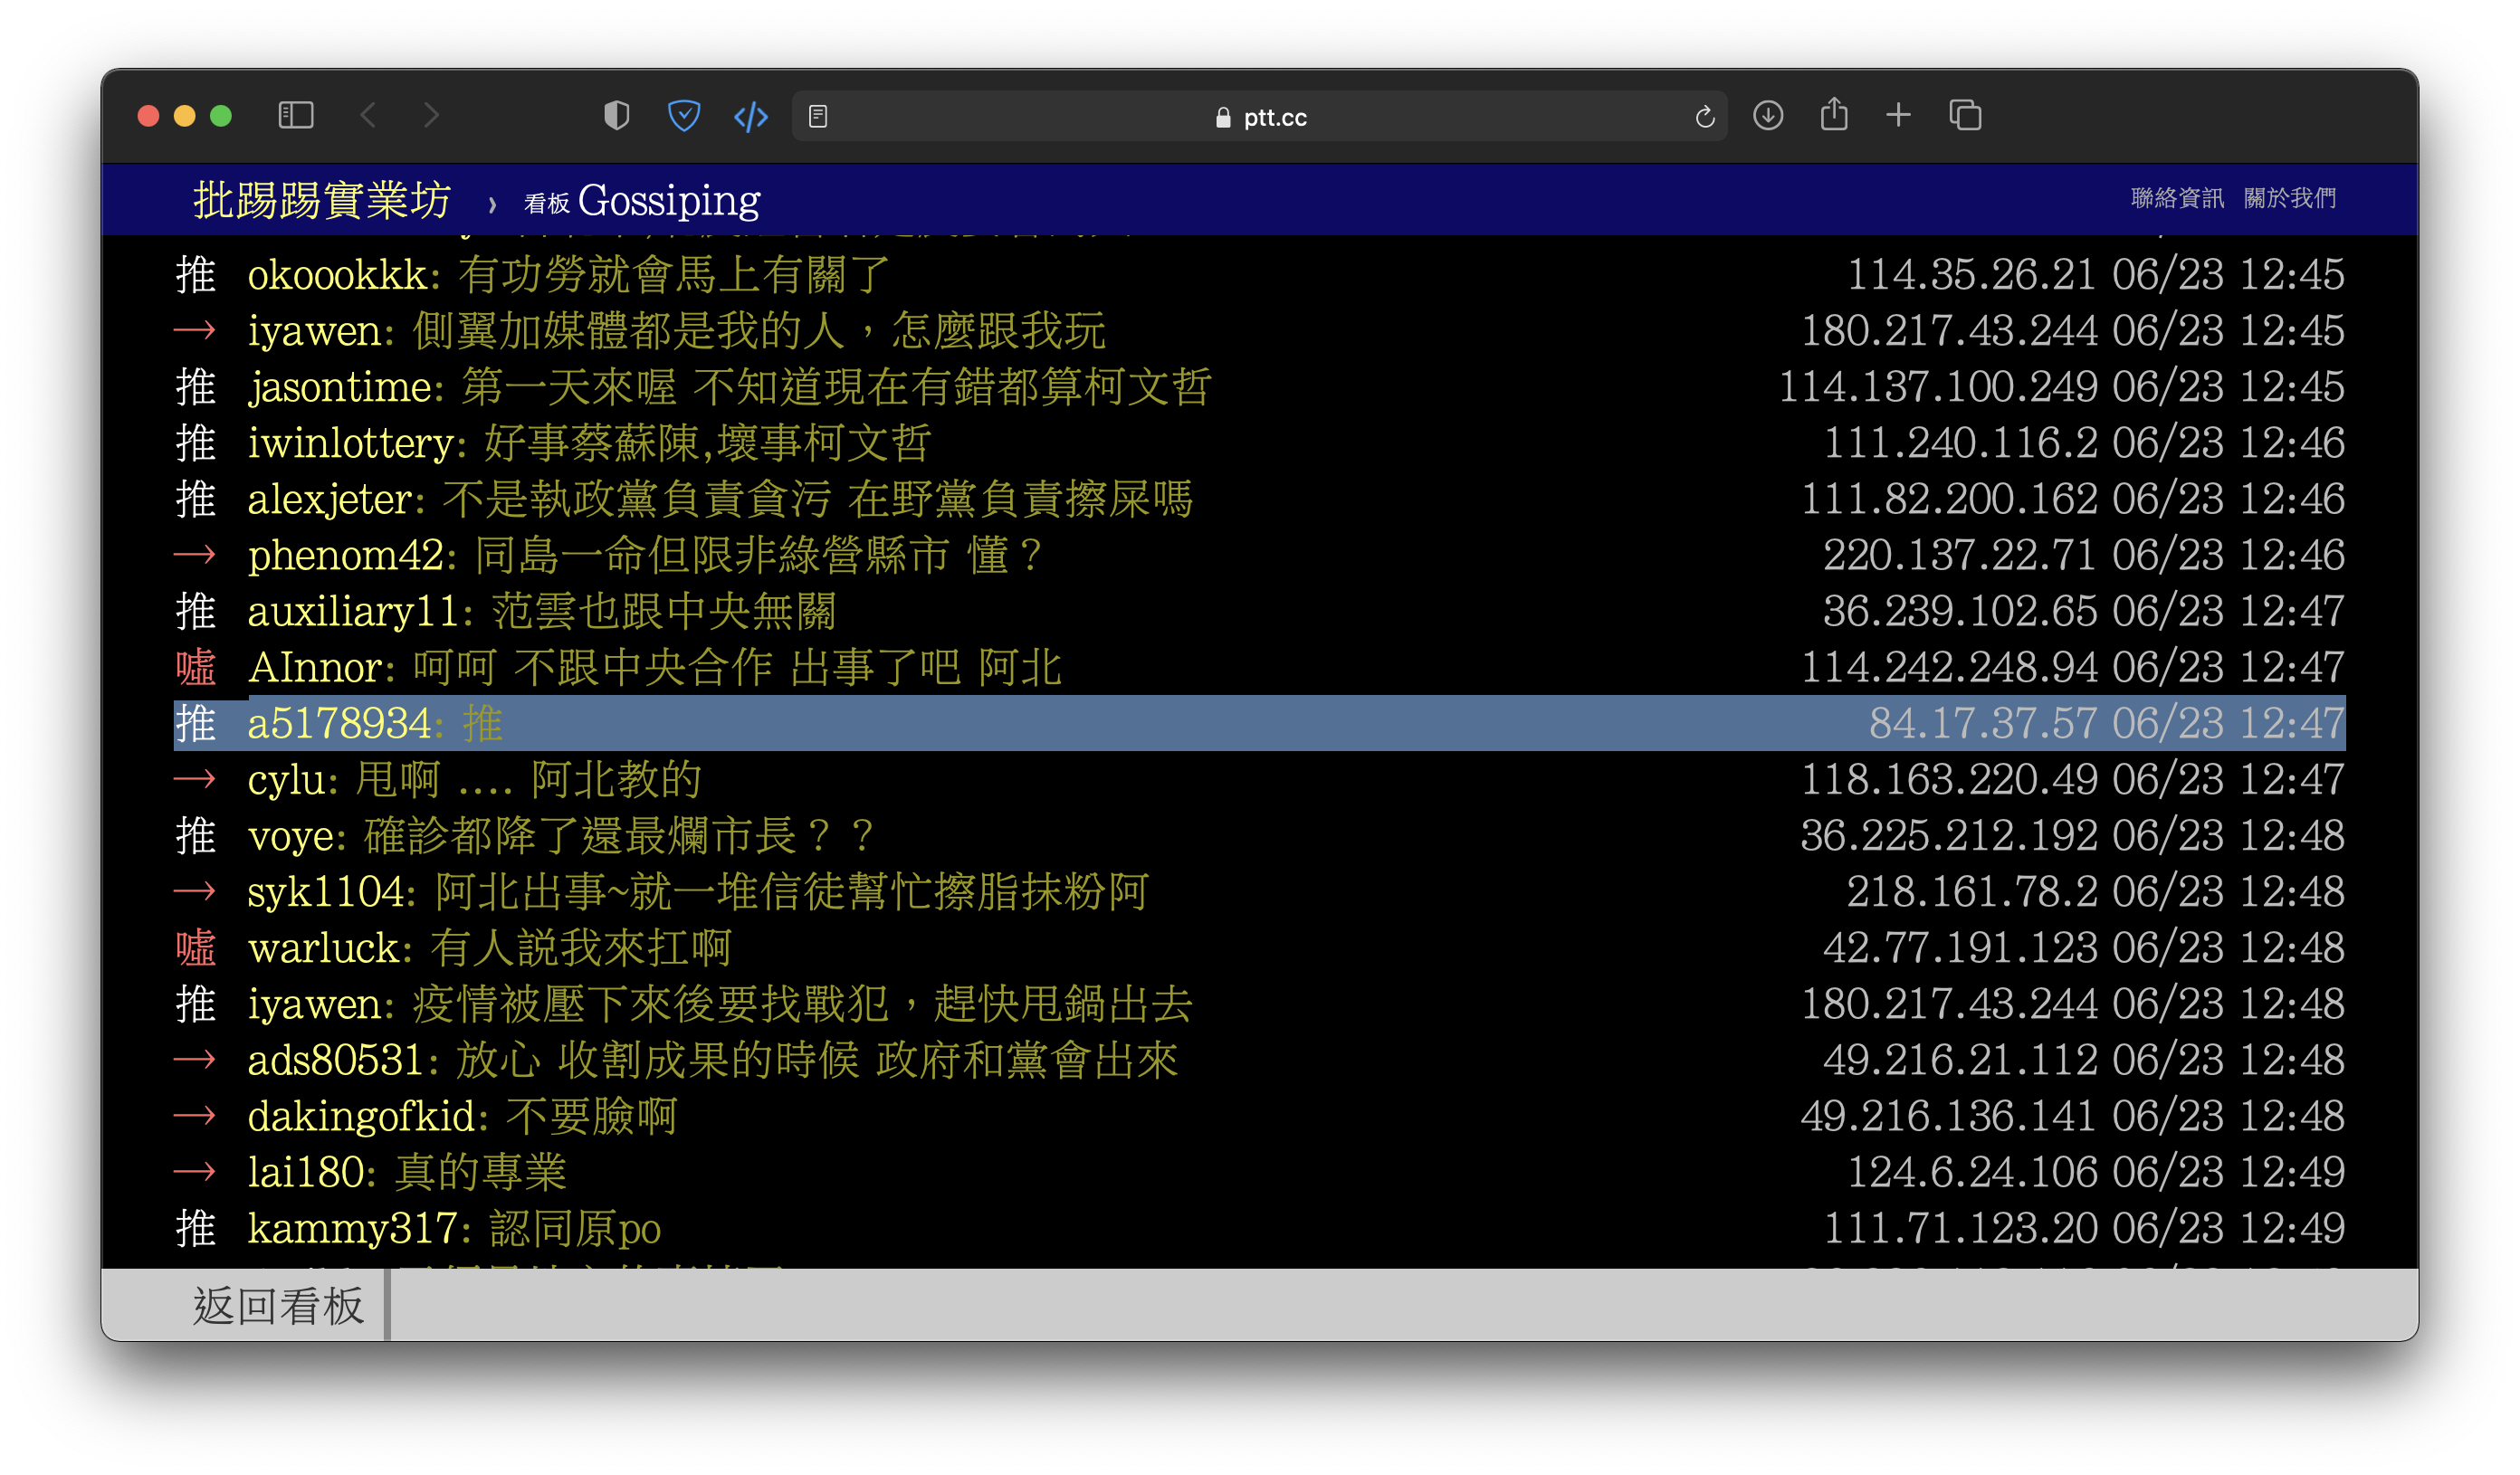Click the green fullscreen window button
The height and width of the screenshot is (1475, 2520).
(221, 116)
